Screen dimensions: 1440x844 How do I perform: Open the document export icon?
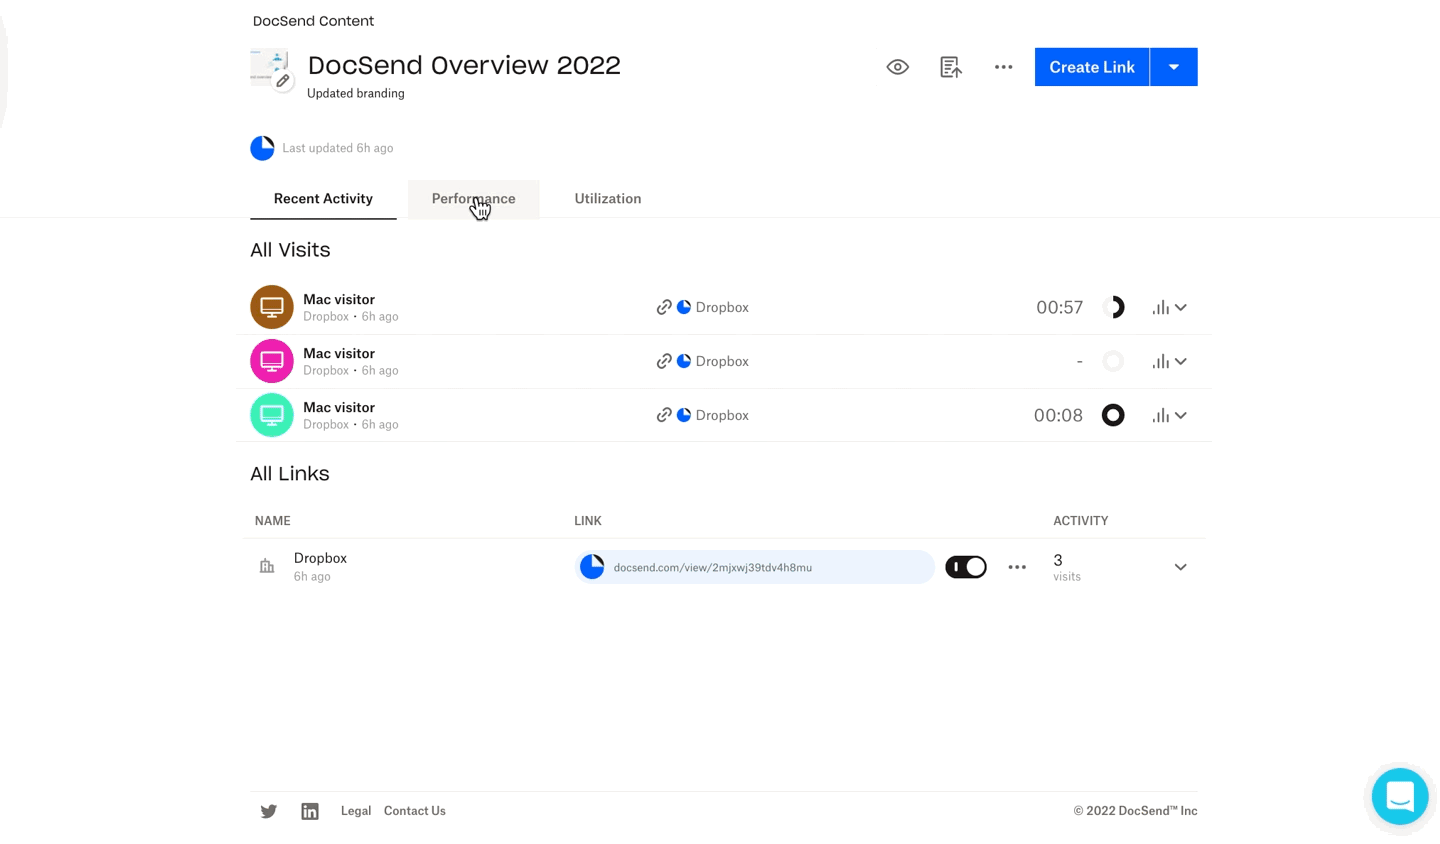click(x=950, y=66)
